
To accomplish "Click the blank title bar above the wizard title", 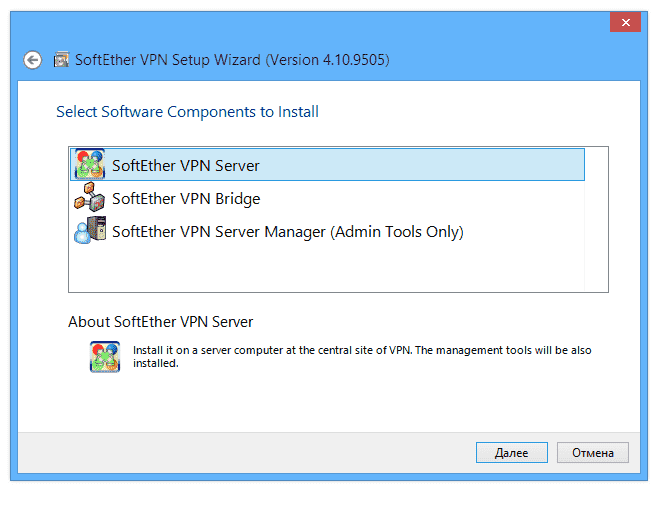I will tap(300, 22).
